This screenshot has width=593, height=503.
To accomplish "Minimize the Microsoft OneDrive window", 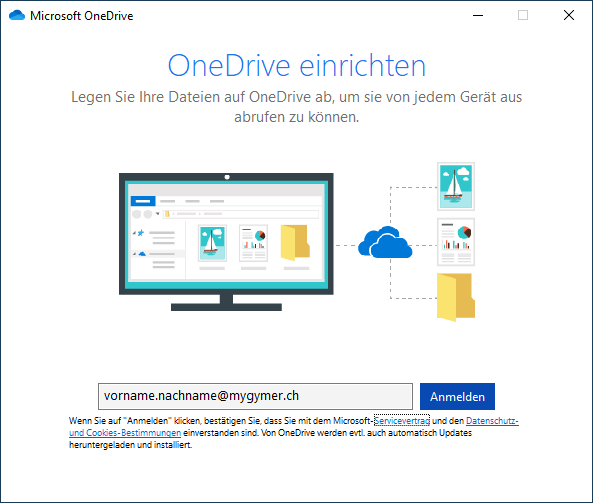I will pos(478,16).
